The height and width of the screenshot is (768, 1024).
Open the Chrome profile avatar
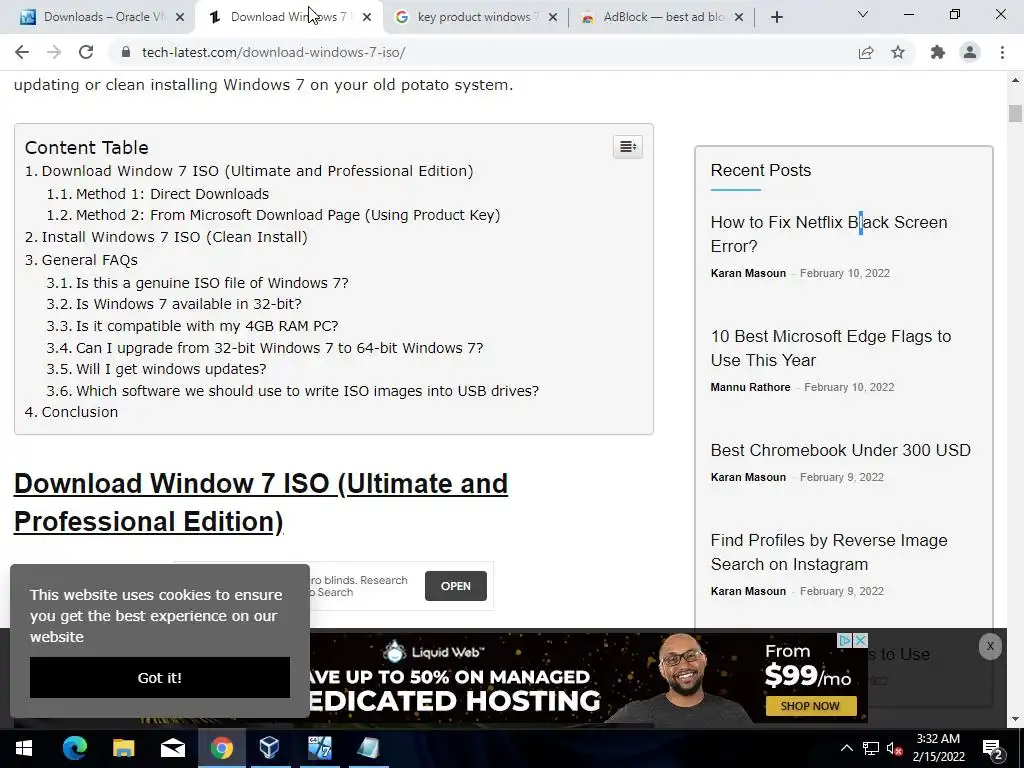[x=970, y=52]
